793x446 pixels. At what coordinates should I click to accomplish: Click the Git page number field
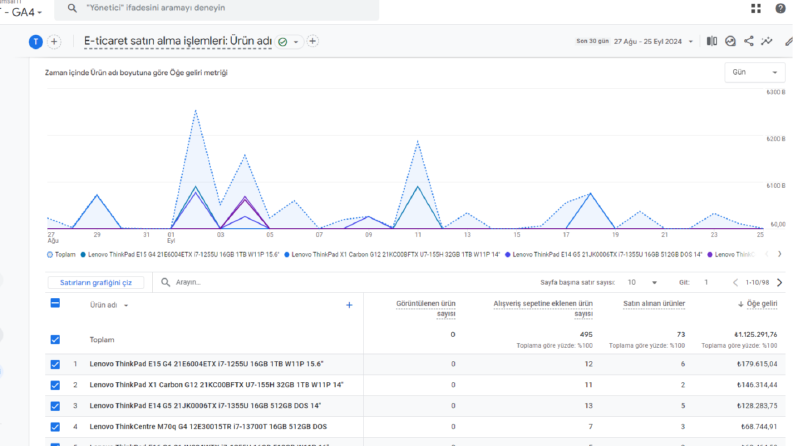point(706,282)
